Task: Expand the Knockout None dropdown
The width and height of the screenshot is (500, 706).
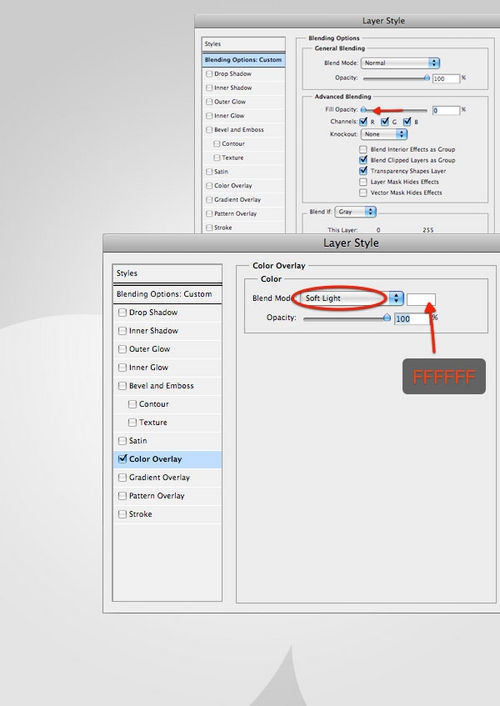Action: [x=384, y=134]
